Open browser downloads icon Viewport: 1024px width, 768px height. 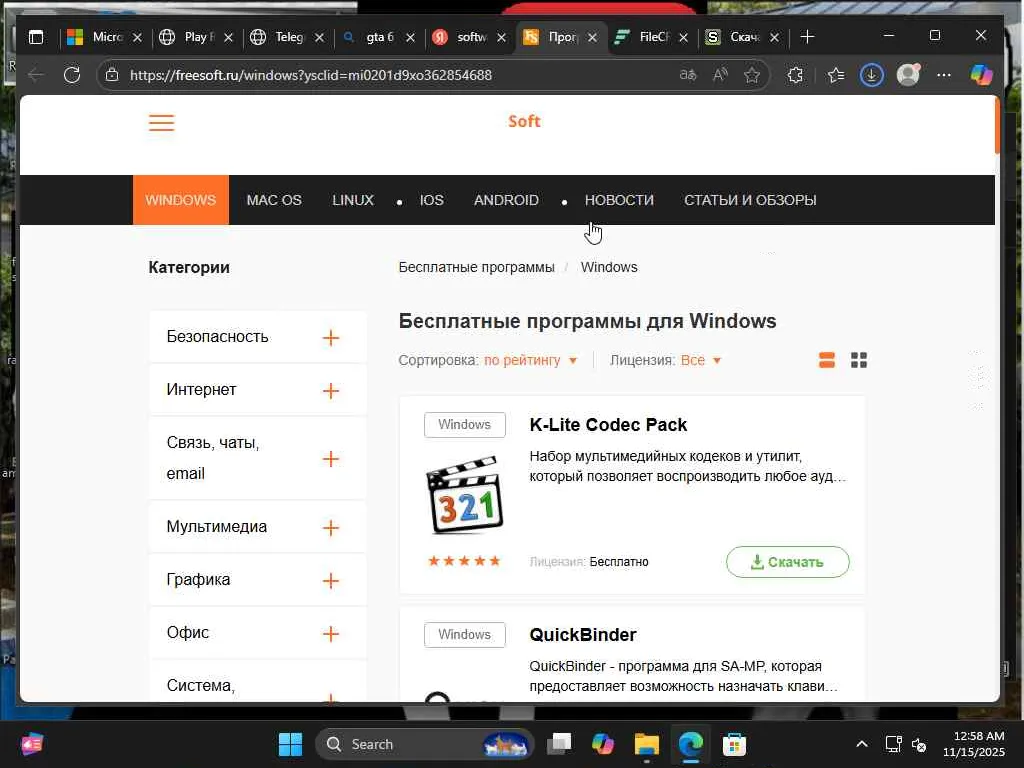click(x=871, y=75)
